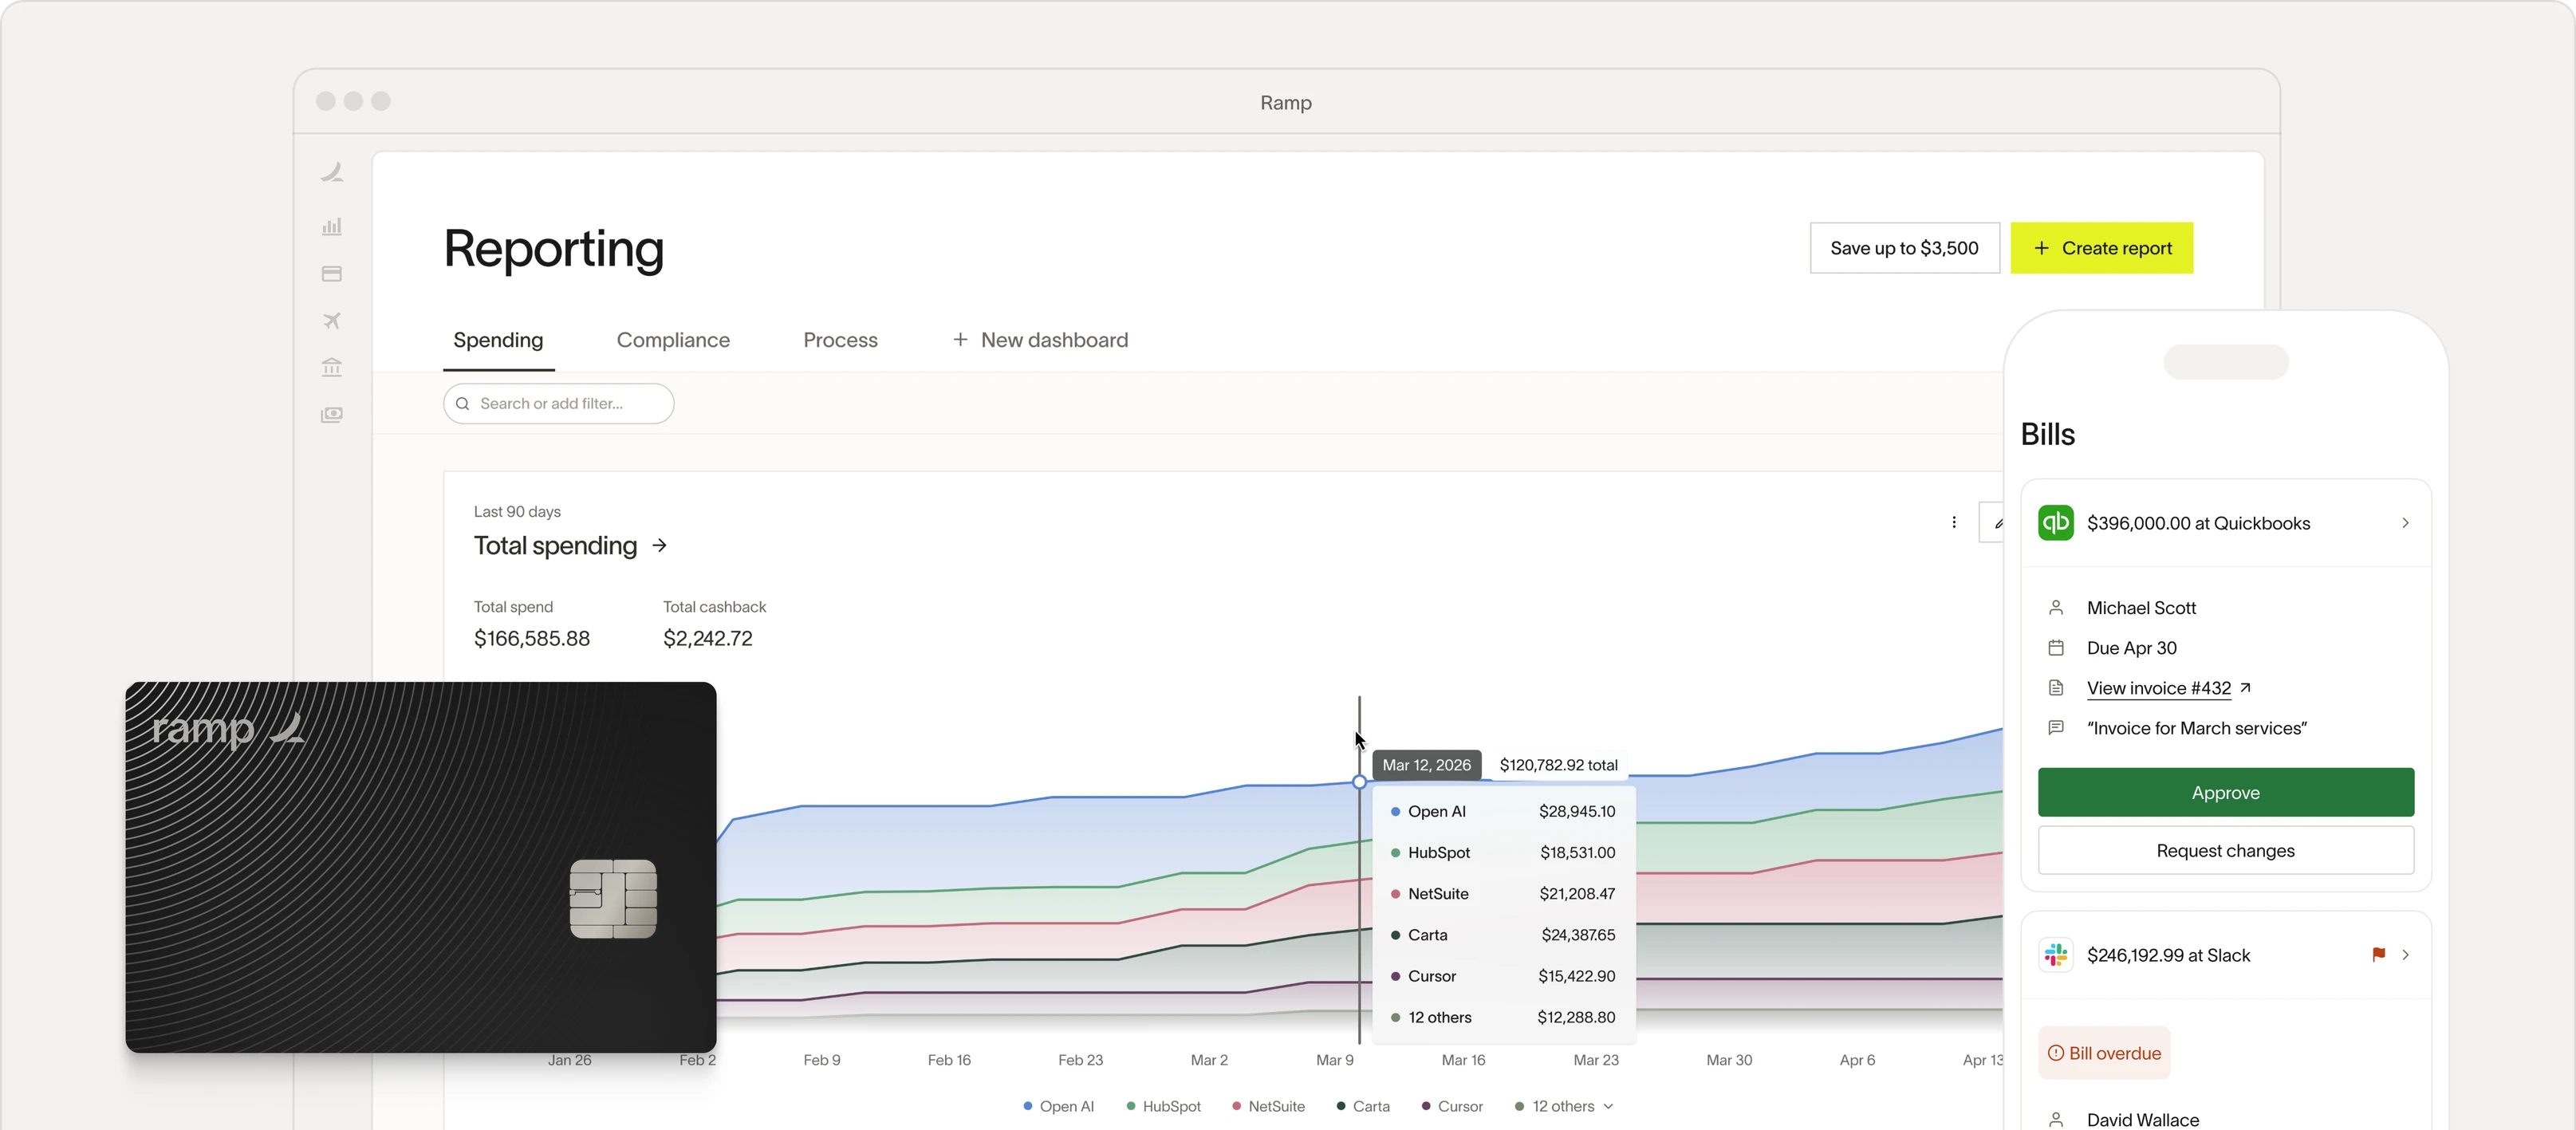Toggle Carta series in chart legend
Image resolution: width=2576 pixels, height=1130 pixels.
click(1363, 1106)
